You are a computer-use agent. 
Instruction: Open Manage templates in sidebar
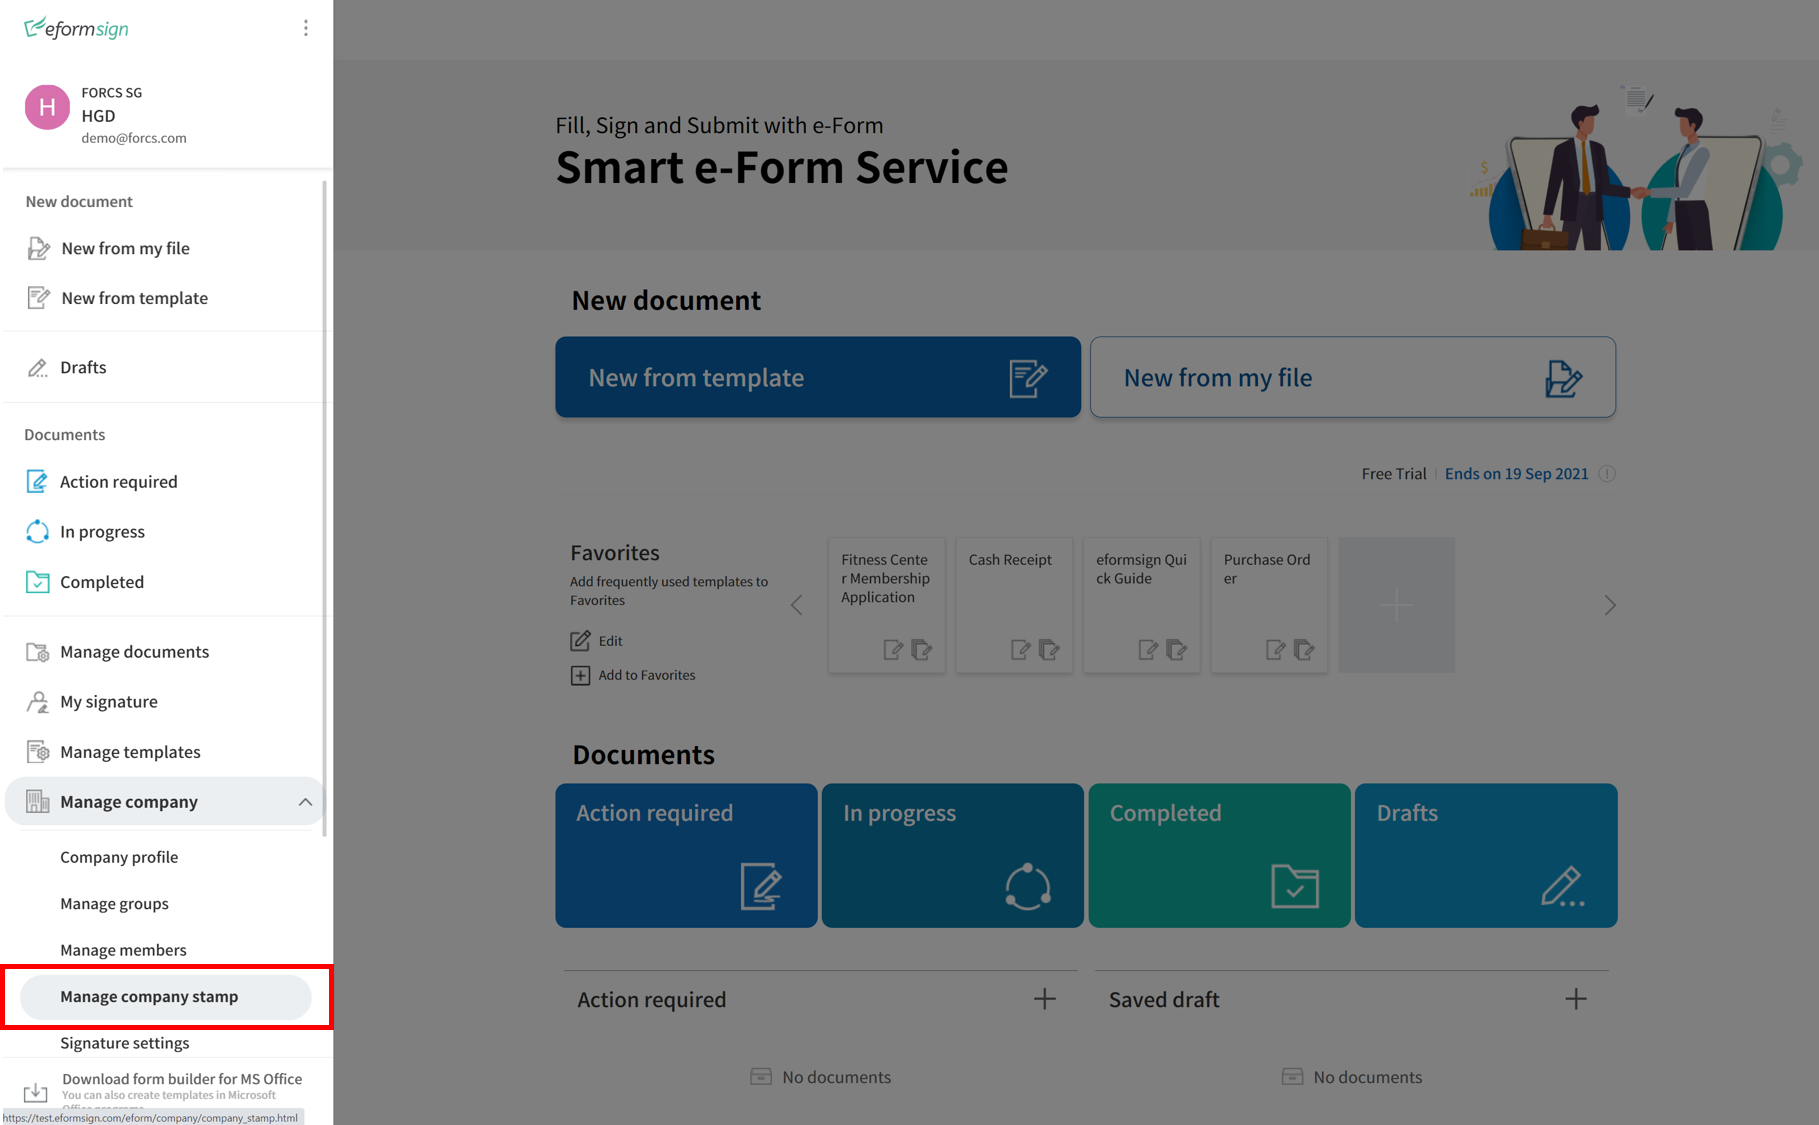(x=130, y=752)
